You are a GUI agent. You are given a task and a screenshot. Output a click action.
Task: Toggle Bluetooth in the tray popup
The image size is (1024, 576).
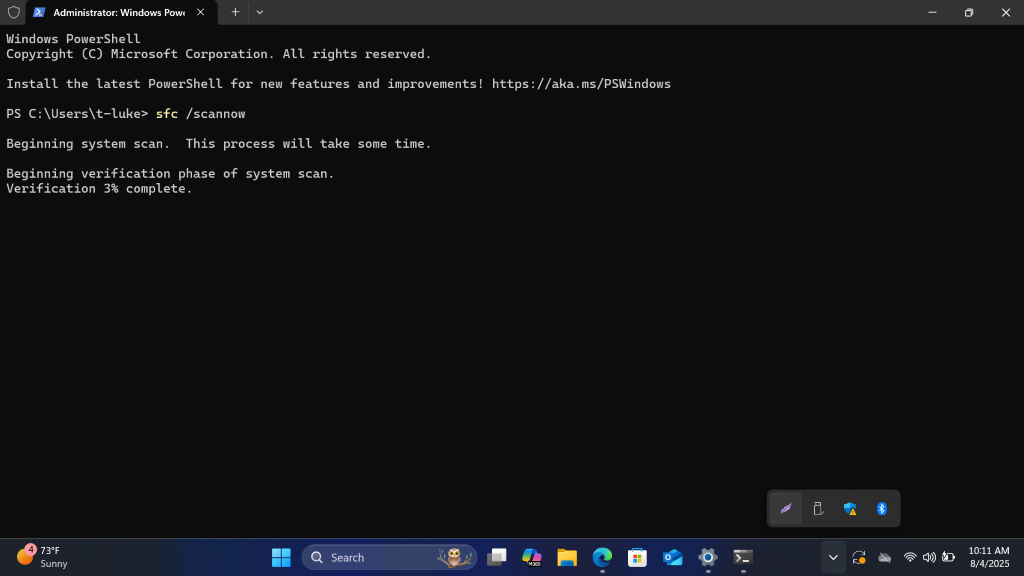tap(882, 508)
